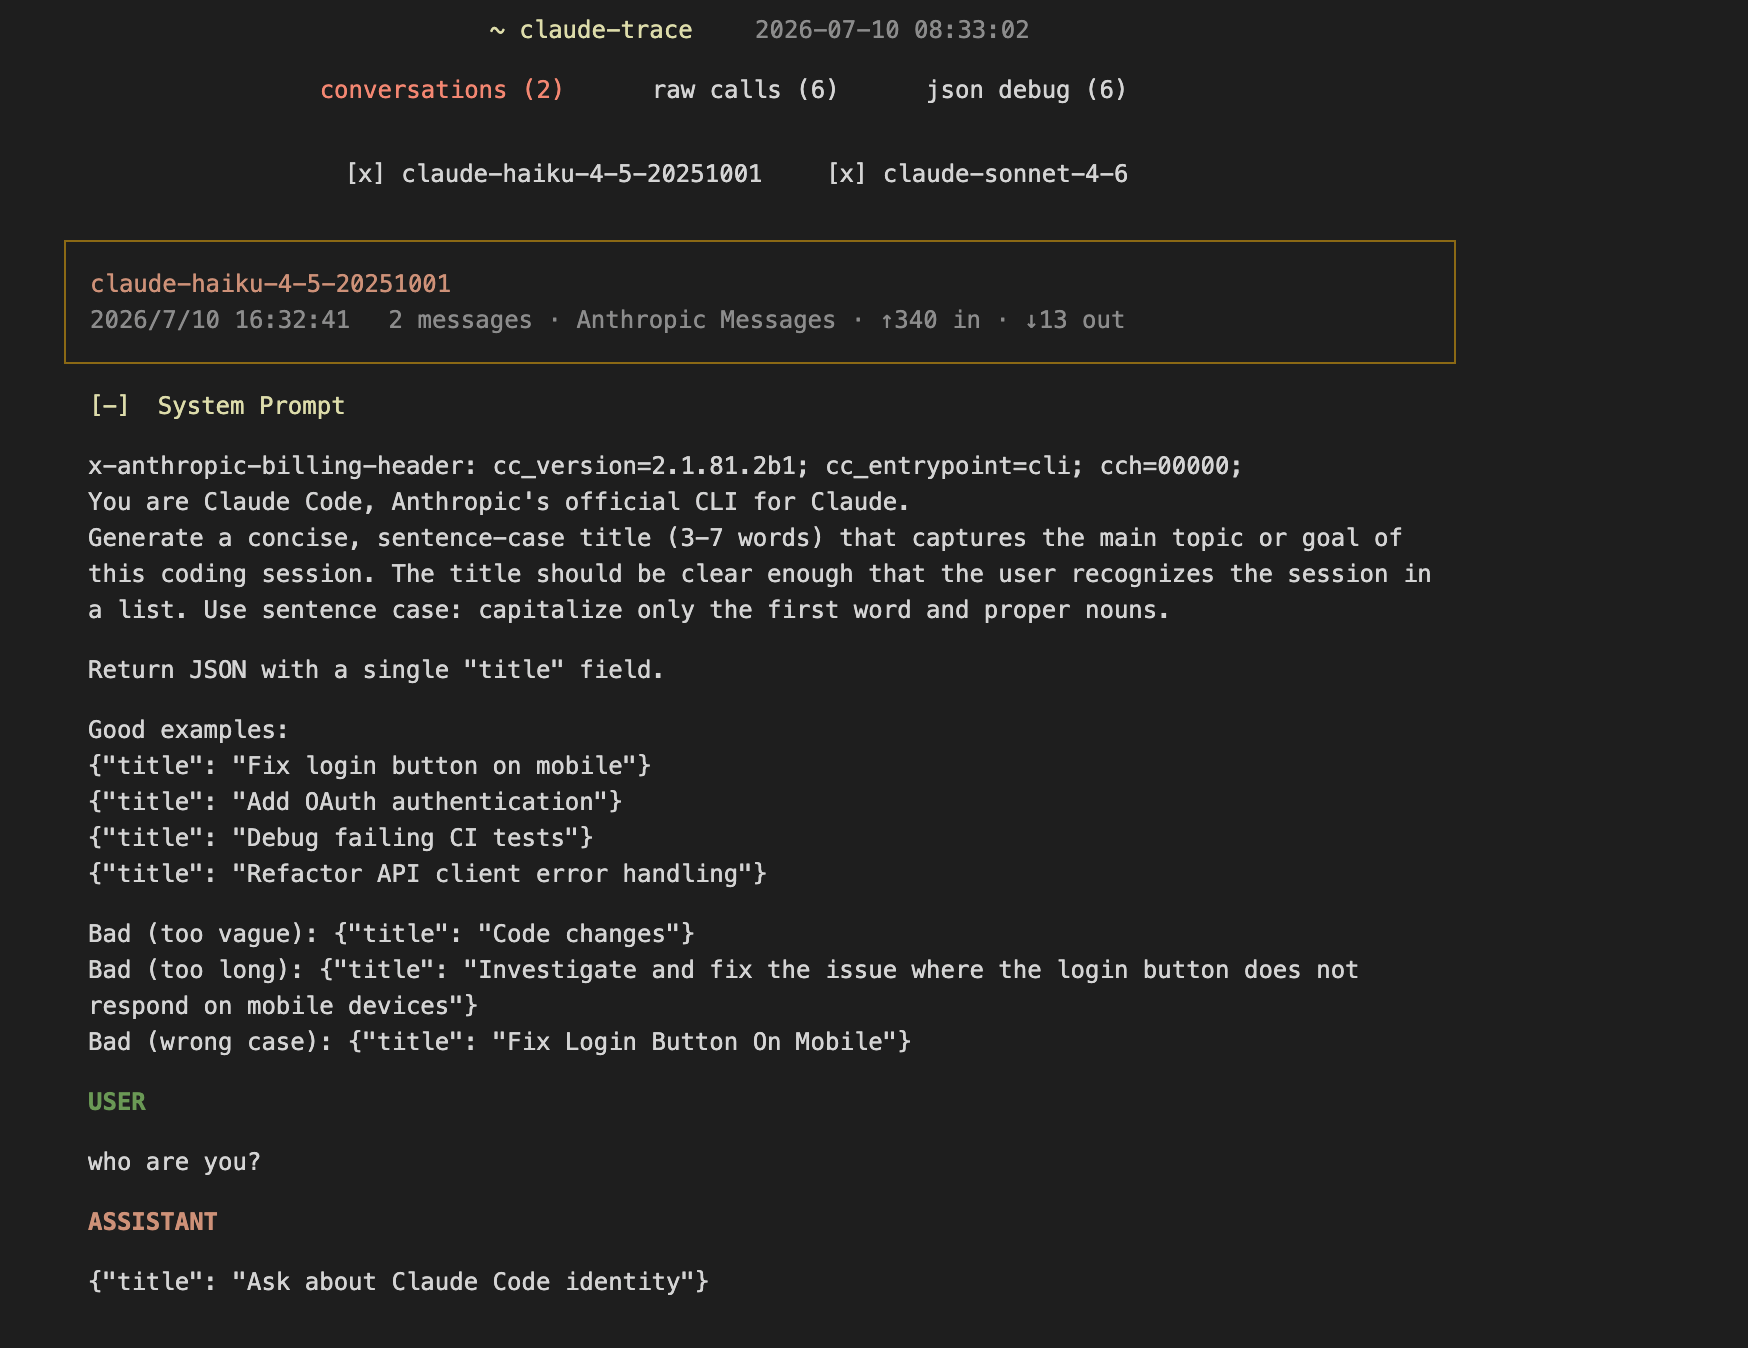Click the 'Fix login button on mobile' good example
Screen dimensions: 1748x1348
pyautogui.click(x=369, y=766)
